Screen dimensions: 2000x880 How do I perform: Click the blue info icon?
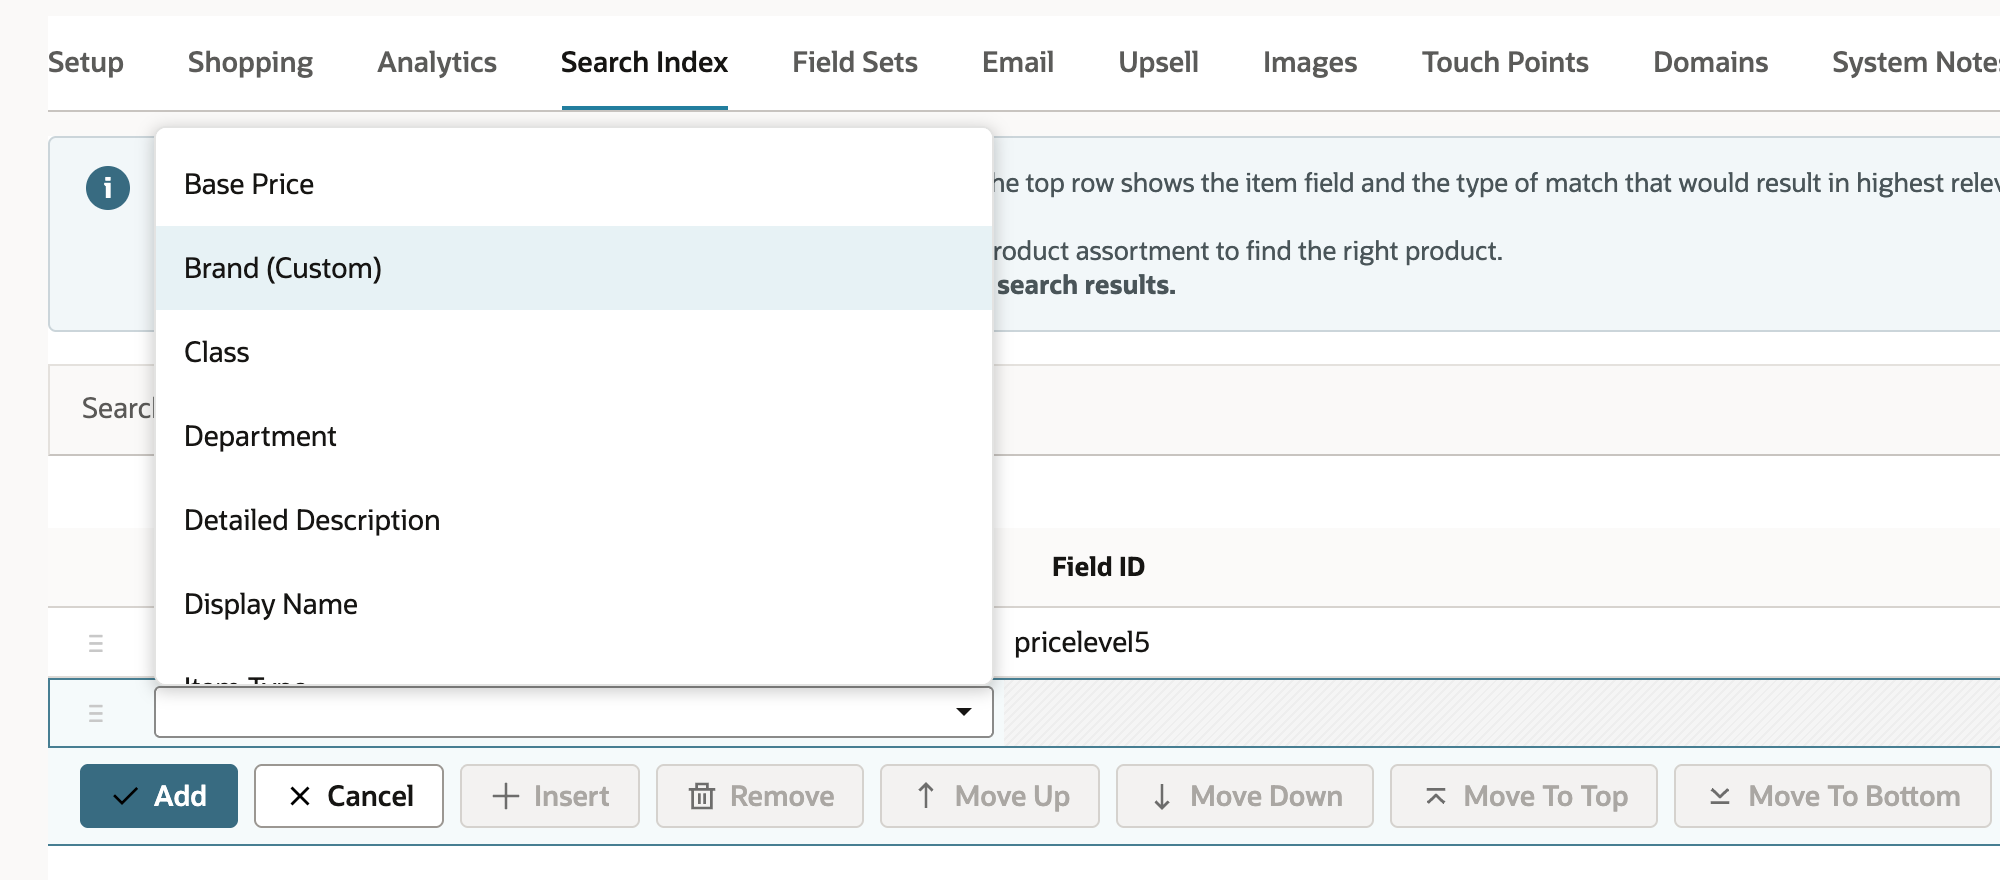point(108,188)
